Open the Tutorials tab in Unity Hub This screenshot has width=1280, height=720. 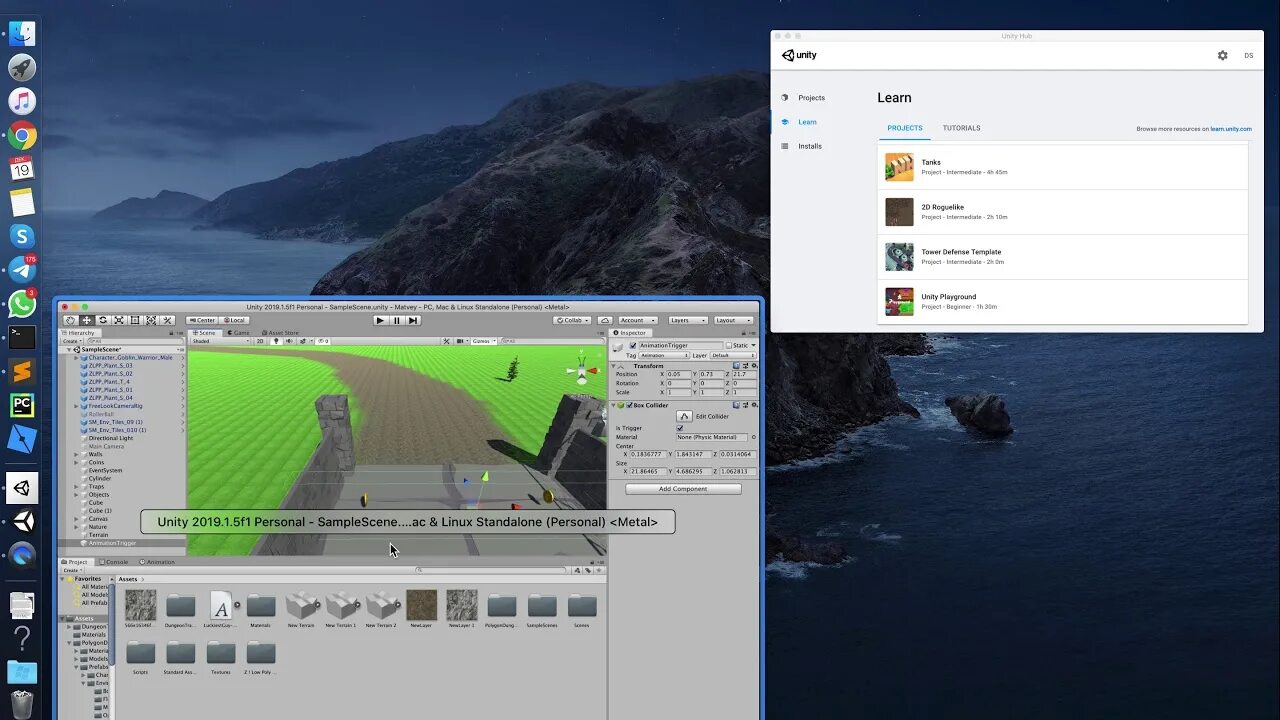(x=961, y=128)
